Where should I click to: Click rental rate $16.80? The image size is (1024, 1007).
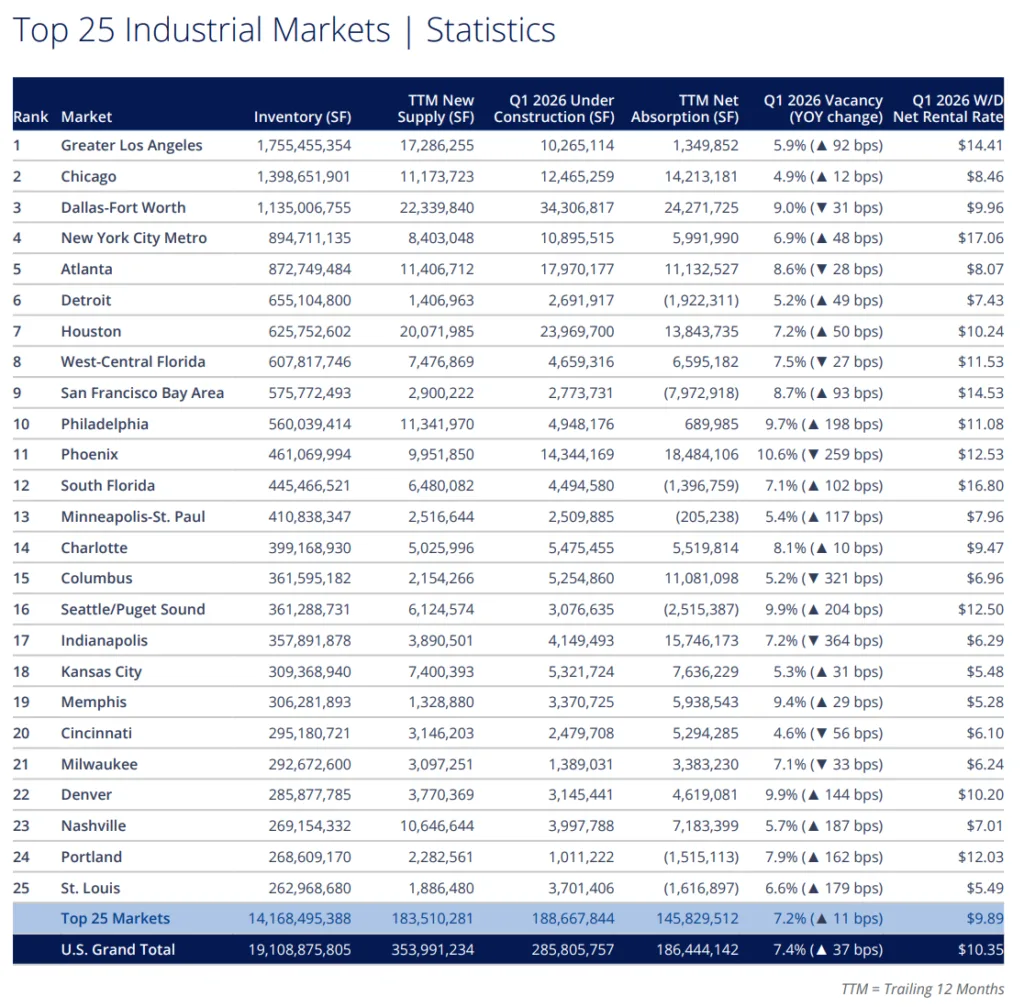981,486
